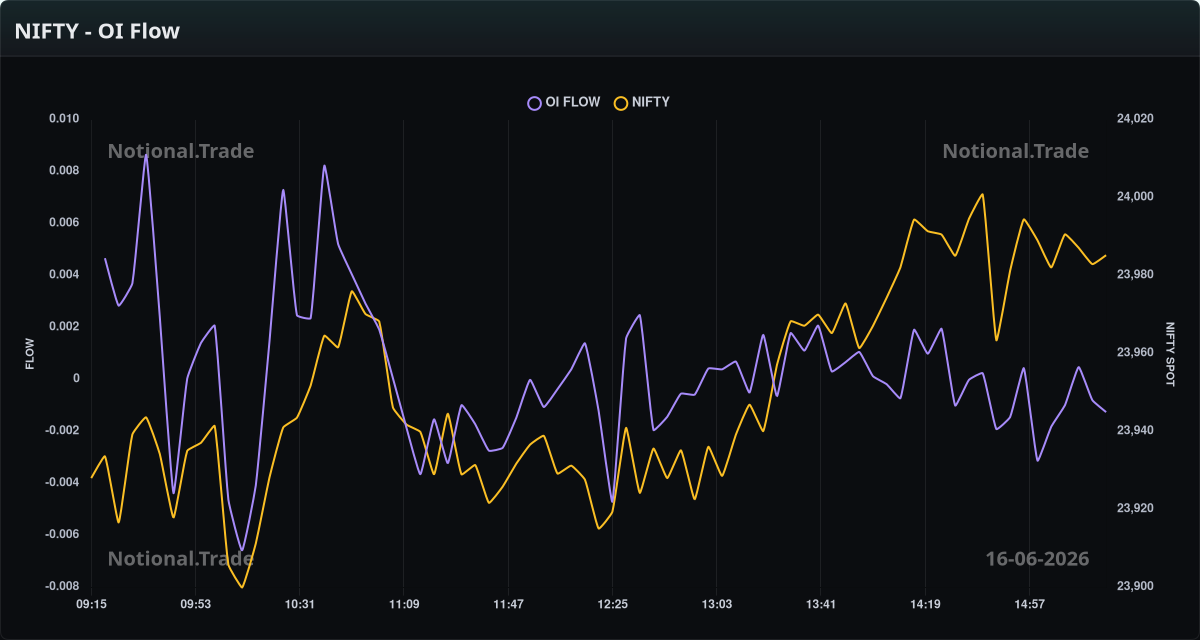Click the 11:47 time axis label
Screen dimensions: 1200x640
508,604
